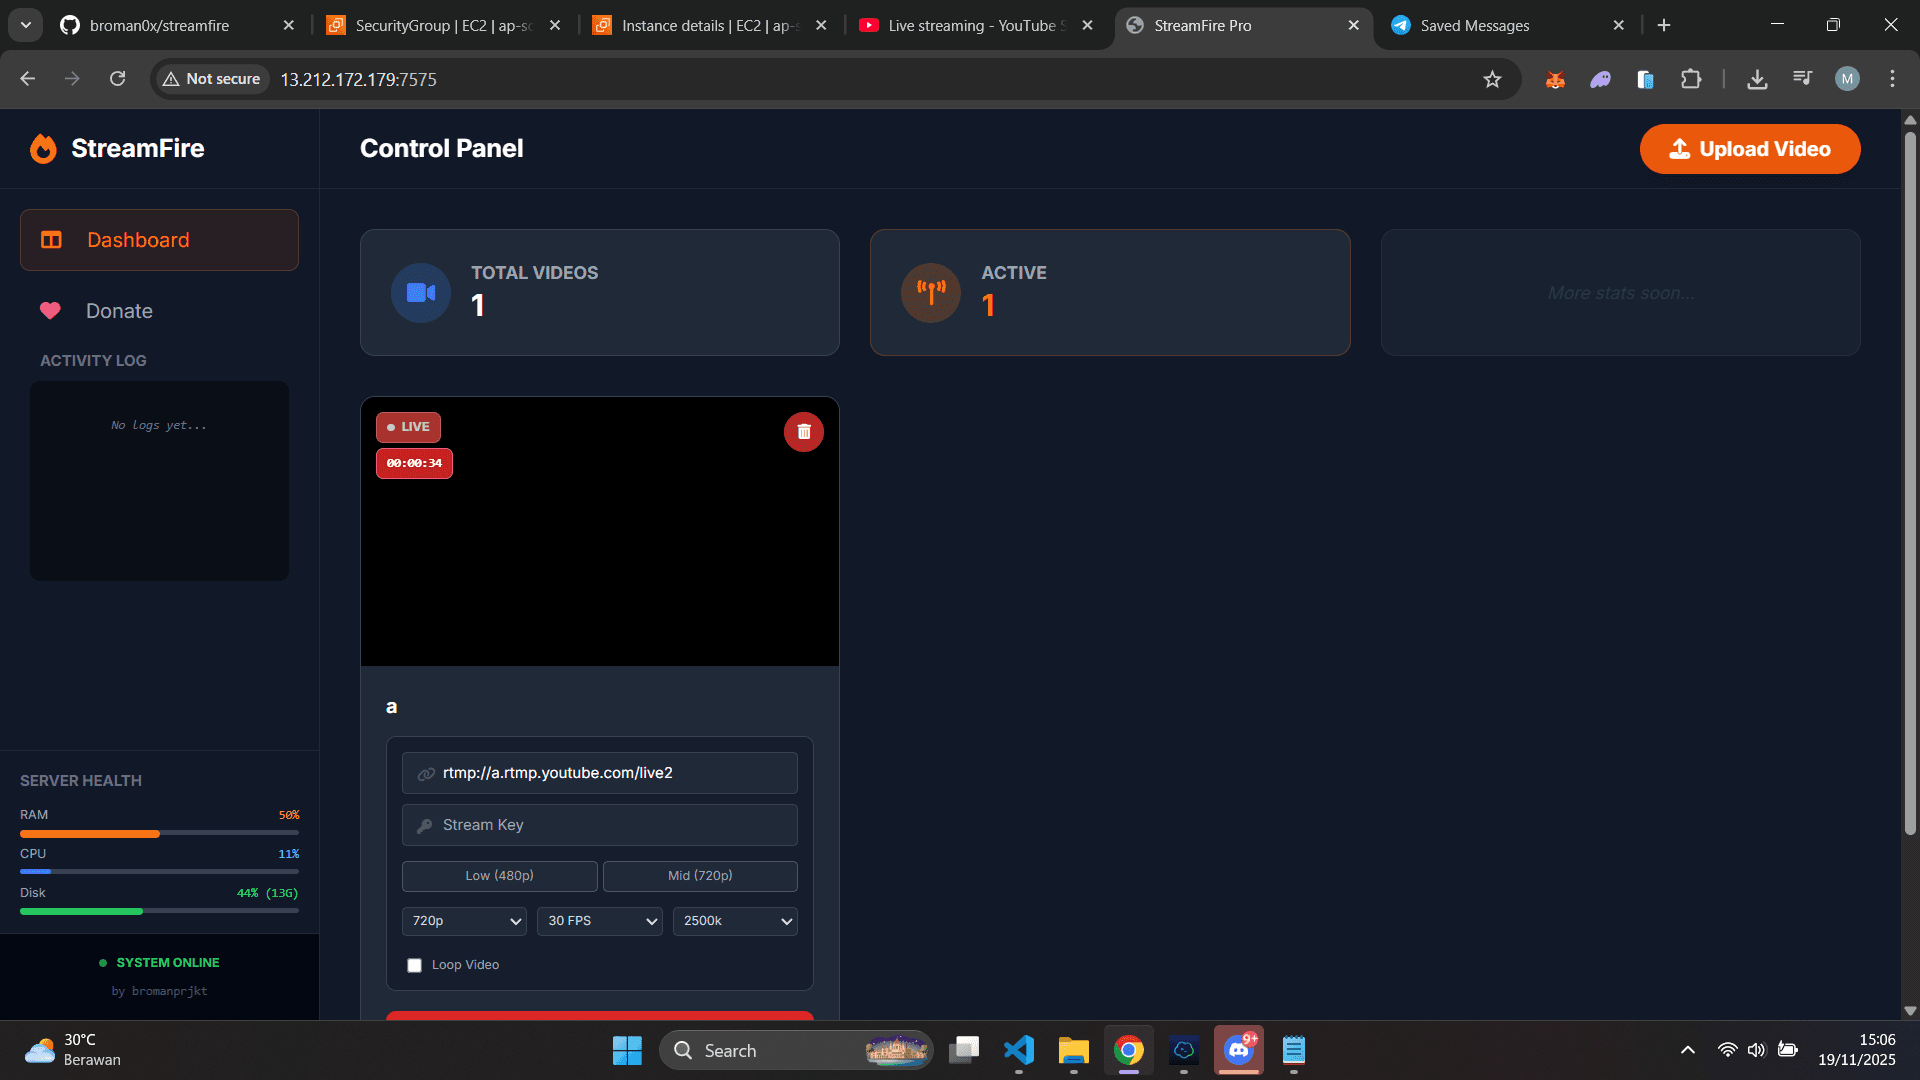Delete the live stream using trash icon
Viewport: 1920px width, 1080px height.
click(804, 431)
